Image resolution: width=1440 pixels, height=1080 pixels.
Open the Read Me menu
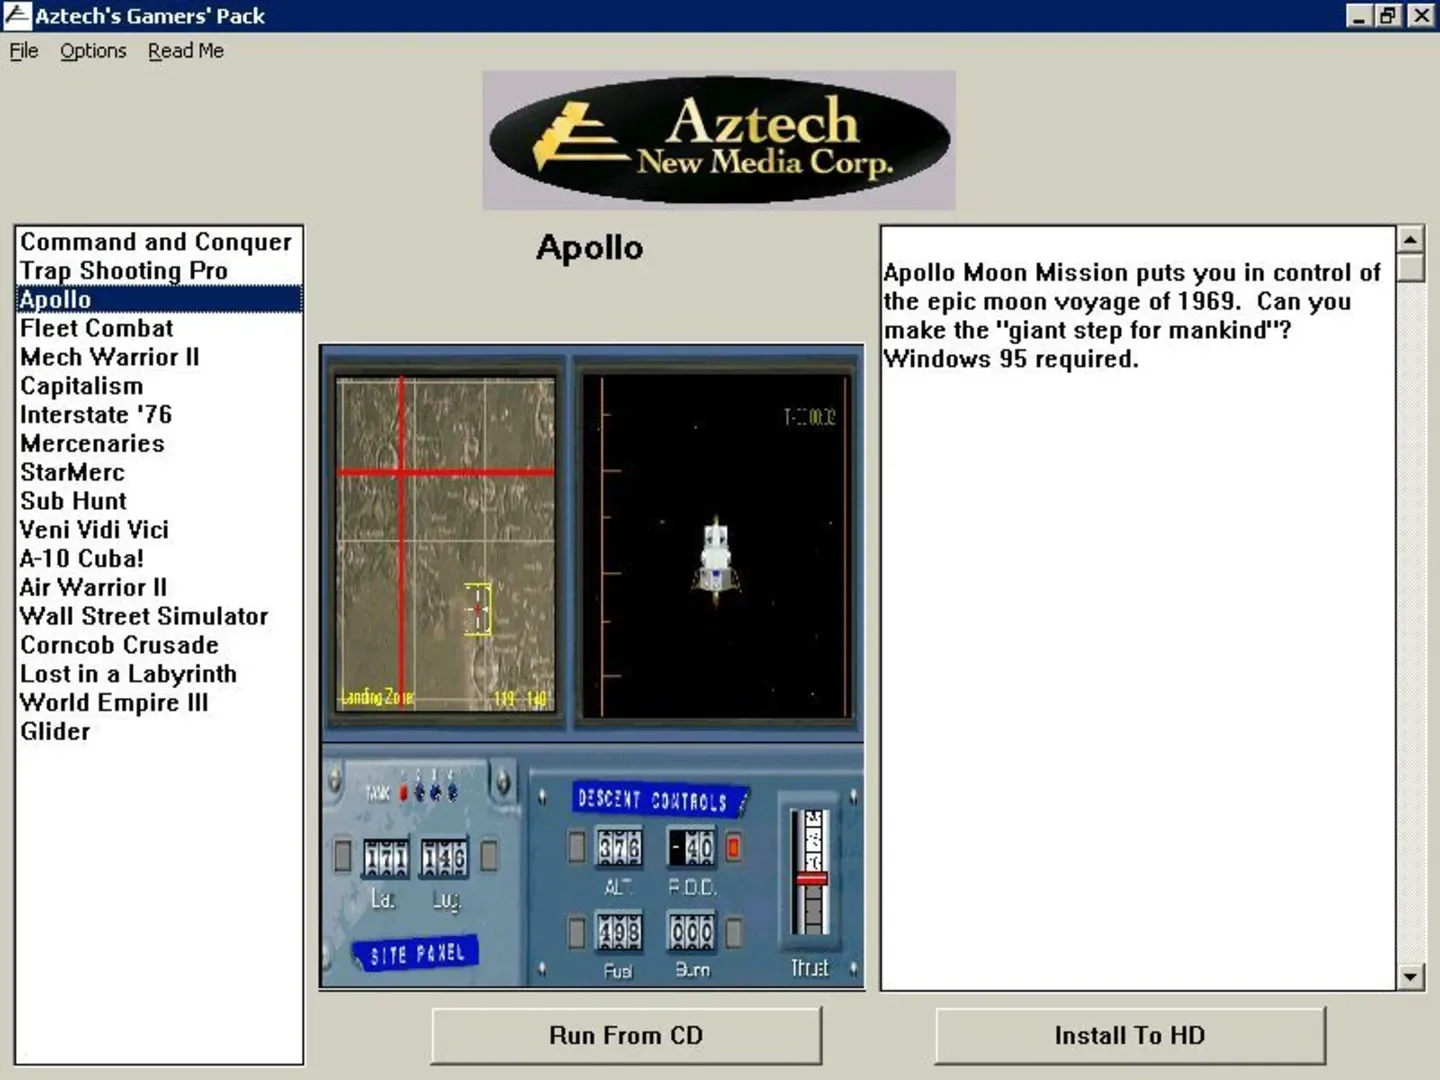[x=186, y=51]
